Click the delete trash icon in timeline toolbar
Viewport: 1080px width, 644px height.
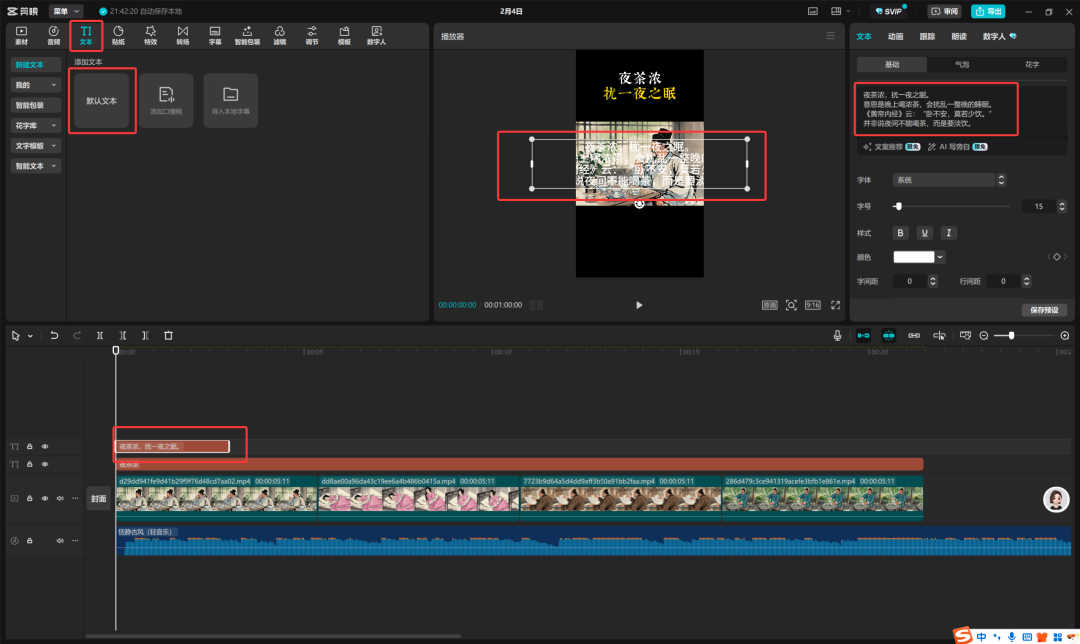click(168, 336)
